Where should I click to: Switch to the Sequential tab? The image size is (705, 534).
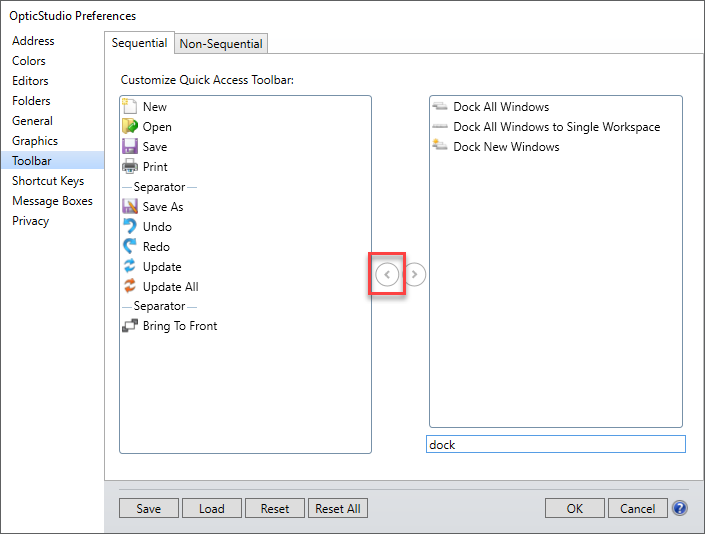(x=139, y=43)
